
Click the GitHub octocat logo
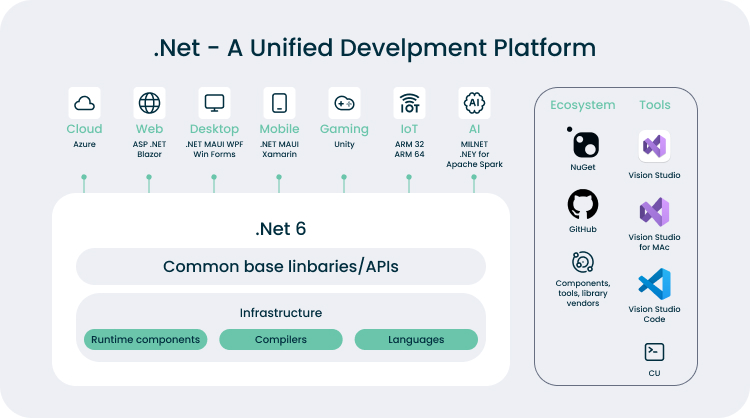coord(583,205)
